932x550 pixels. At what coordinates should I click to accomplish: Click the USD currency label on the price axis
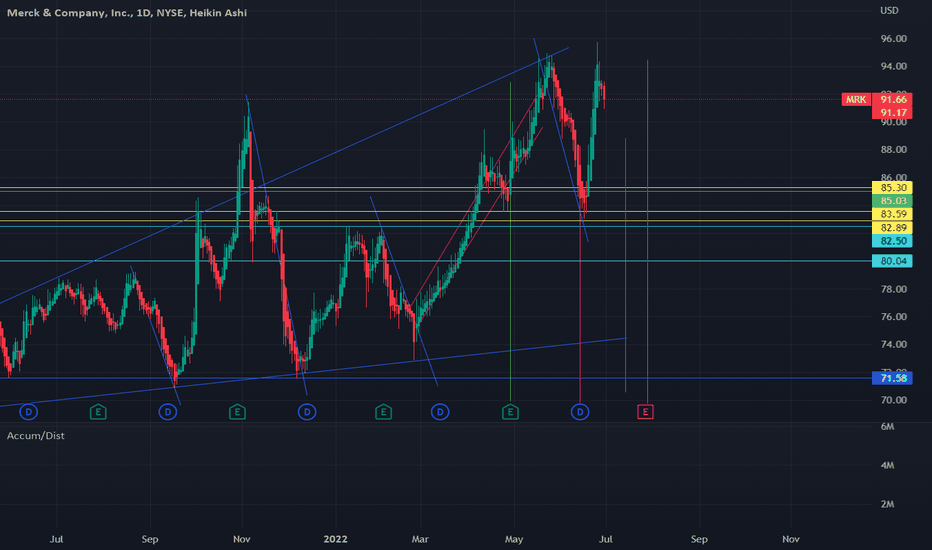pyautogui.click(x=889, y=11)
